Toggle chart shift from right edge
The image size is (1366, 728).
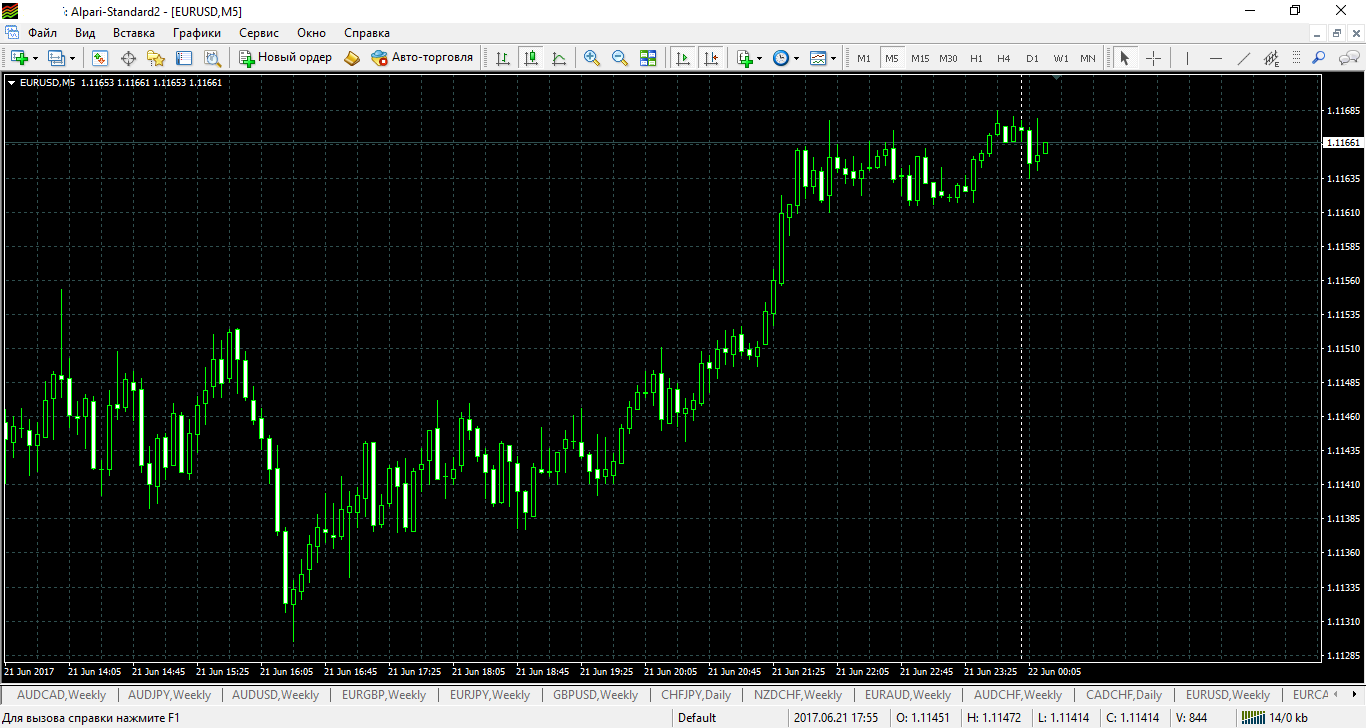(x=711, y=58)
